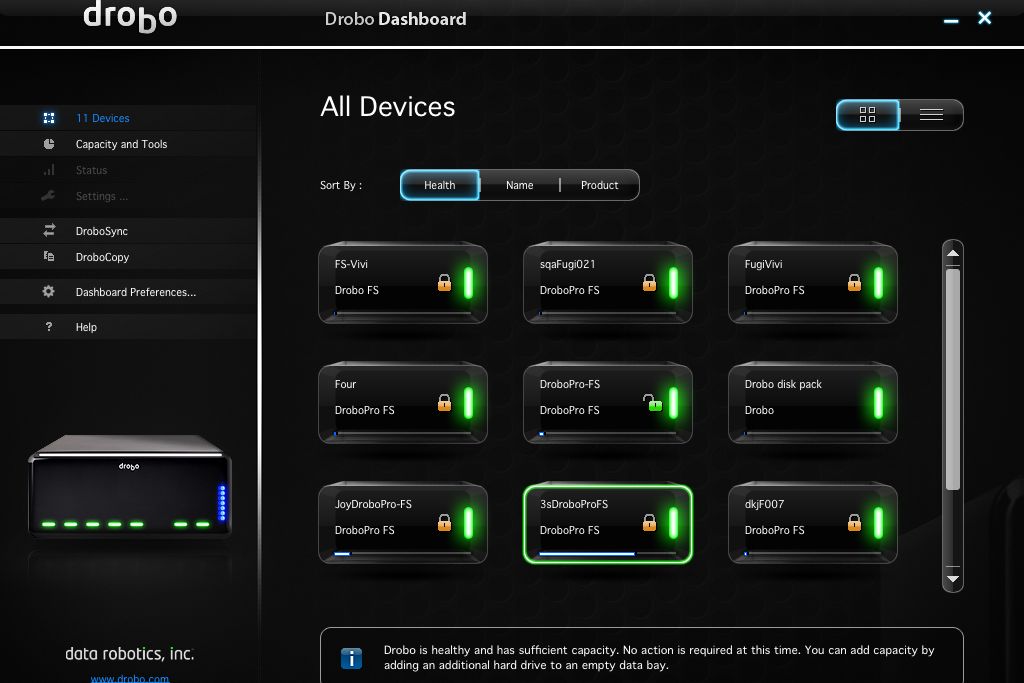The height and width of the screenshot is (683, 1024).
Task: Select the dkjF007 device card
Action: [x=813, y=524]
